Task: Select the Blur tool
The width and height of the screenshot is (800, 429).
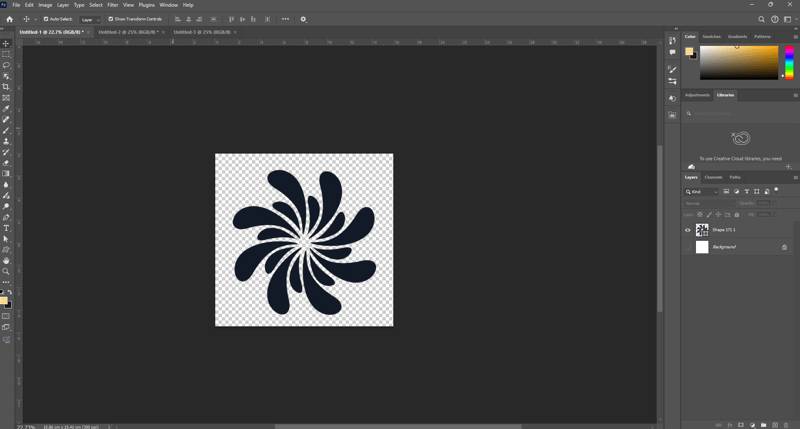Action: pyautogui.click(x=6, y=185)
